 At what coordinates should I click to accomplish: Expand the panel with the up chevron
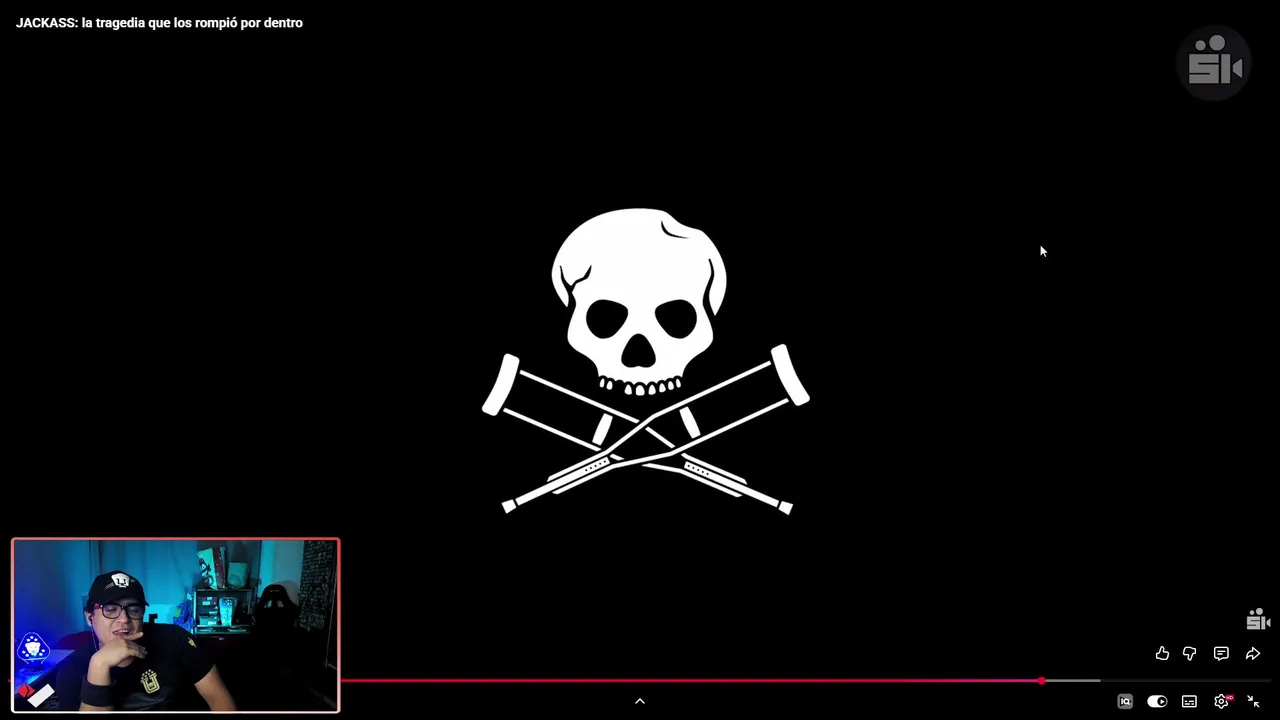click(x=640, y=701)
